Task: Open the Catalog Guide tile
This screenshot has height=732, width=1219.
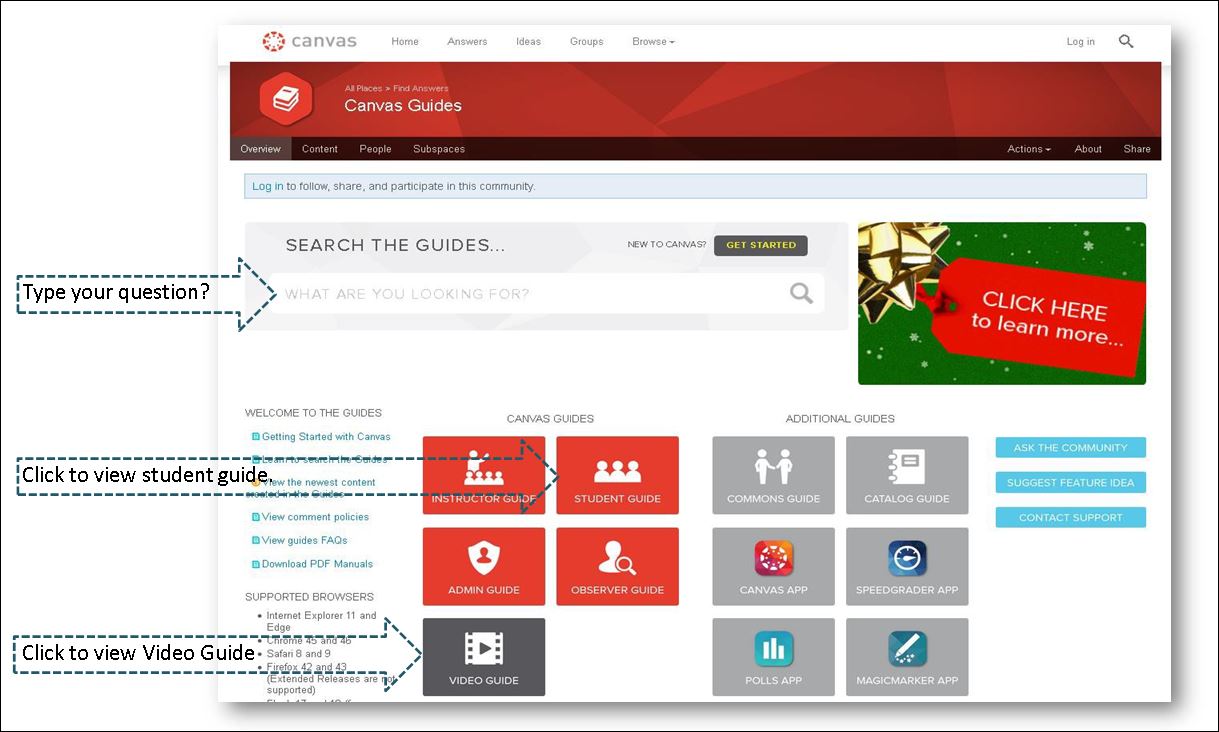Action: 907,475
